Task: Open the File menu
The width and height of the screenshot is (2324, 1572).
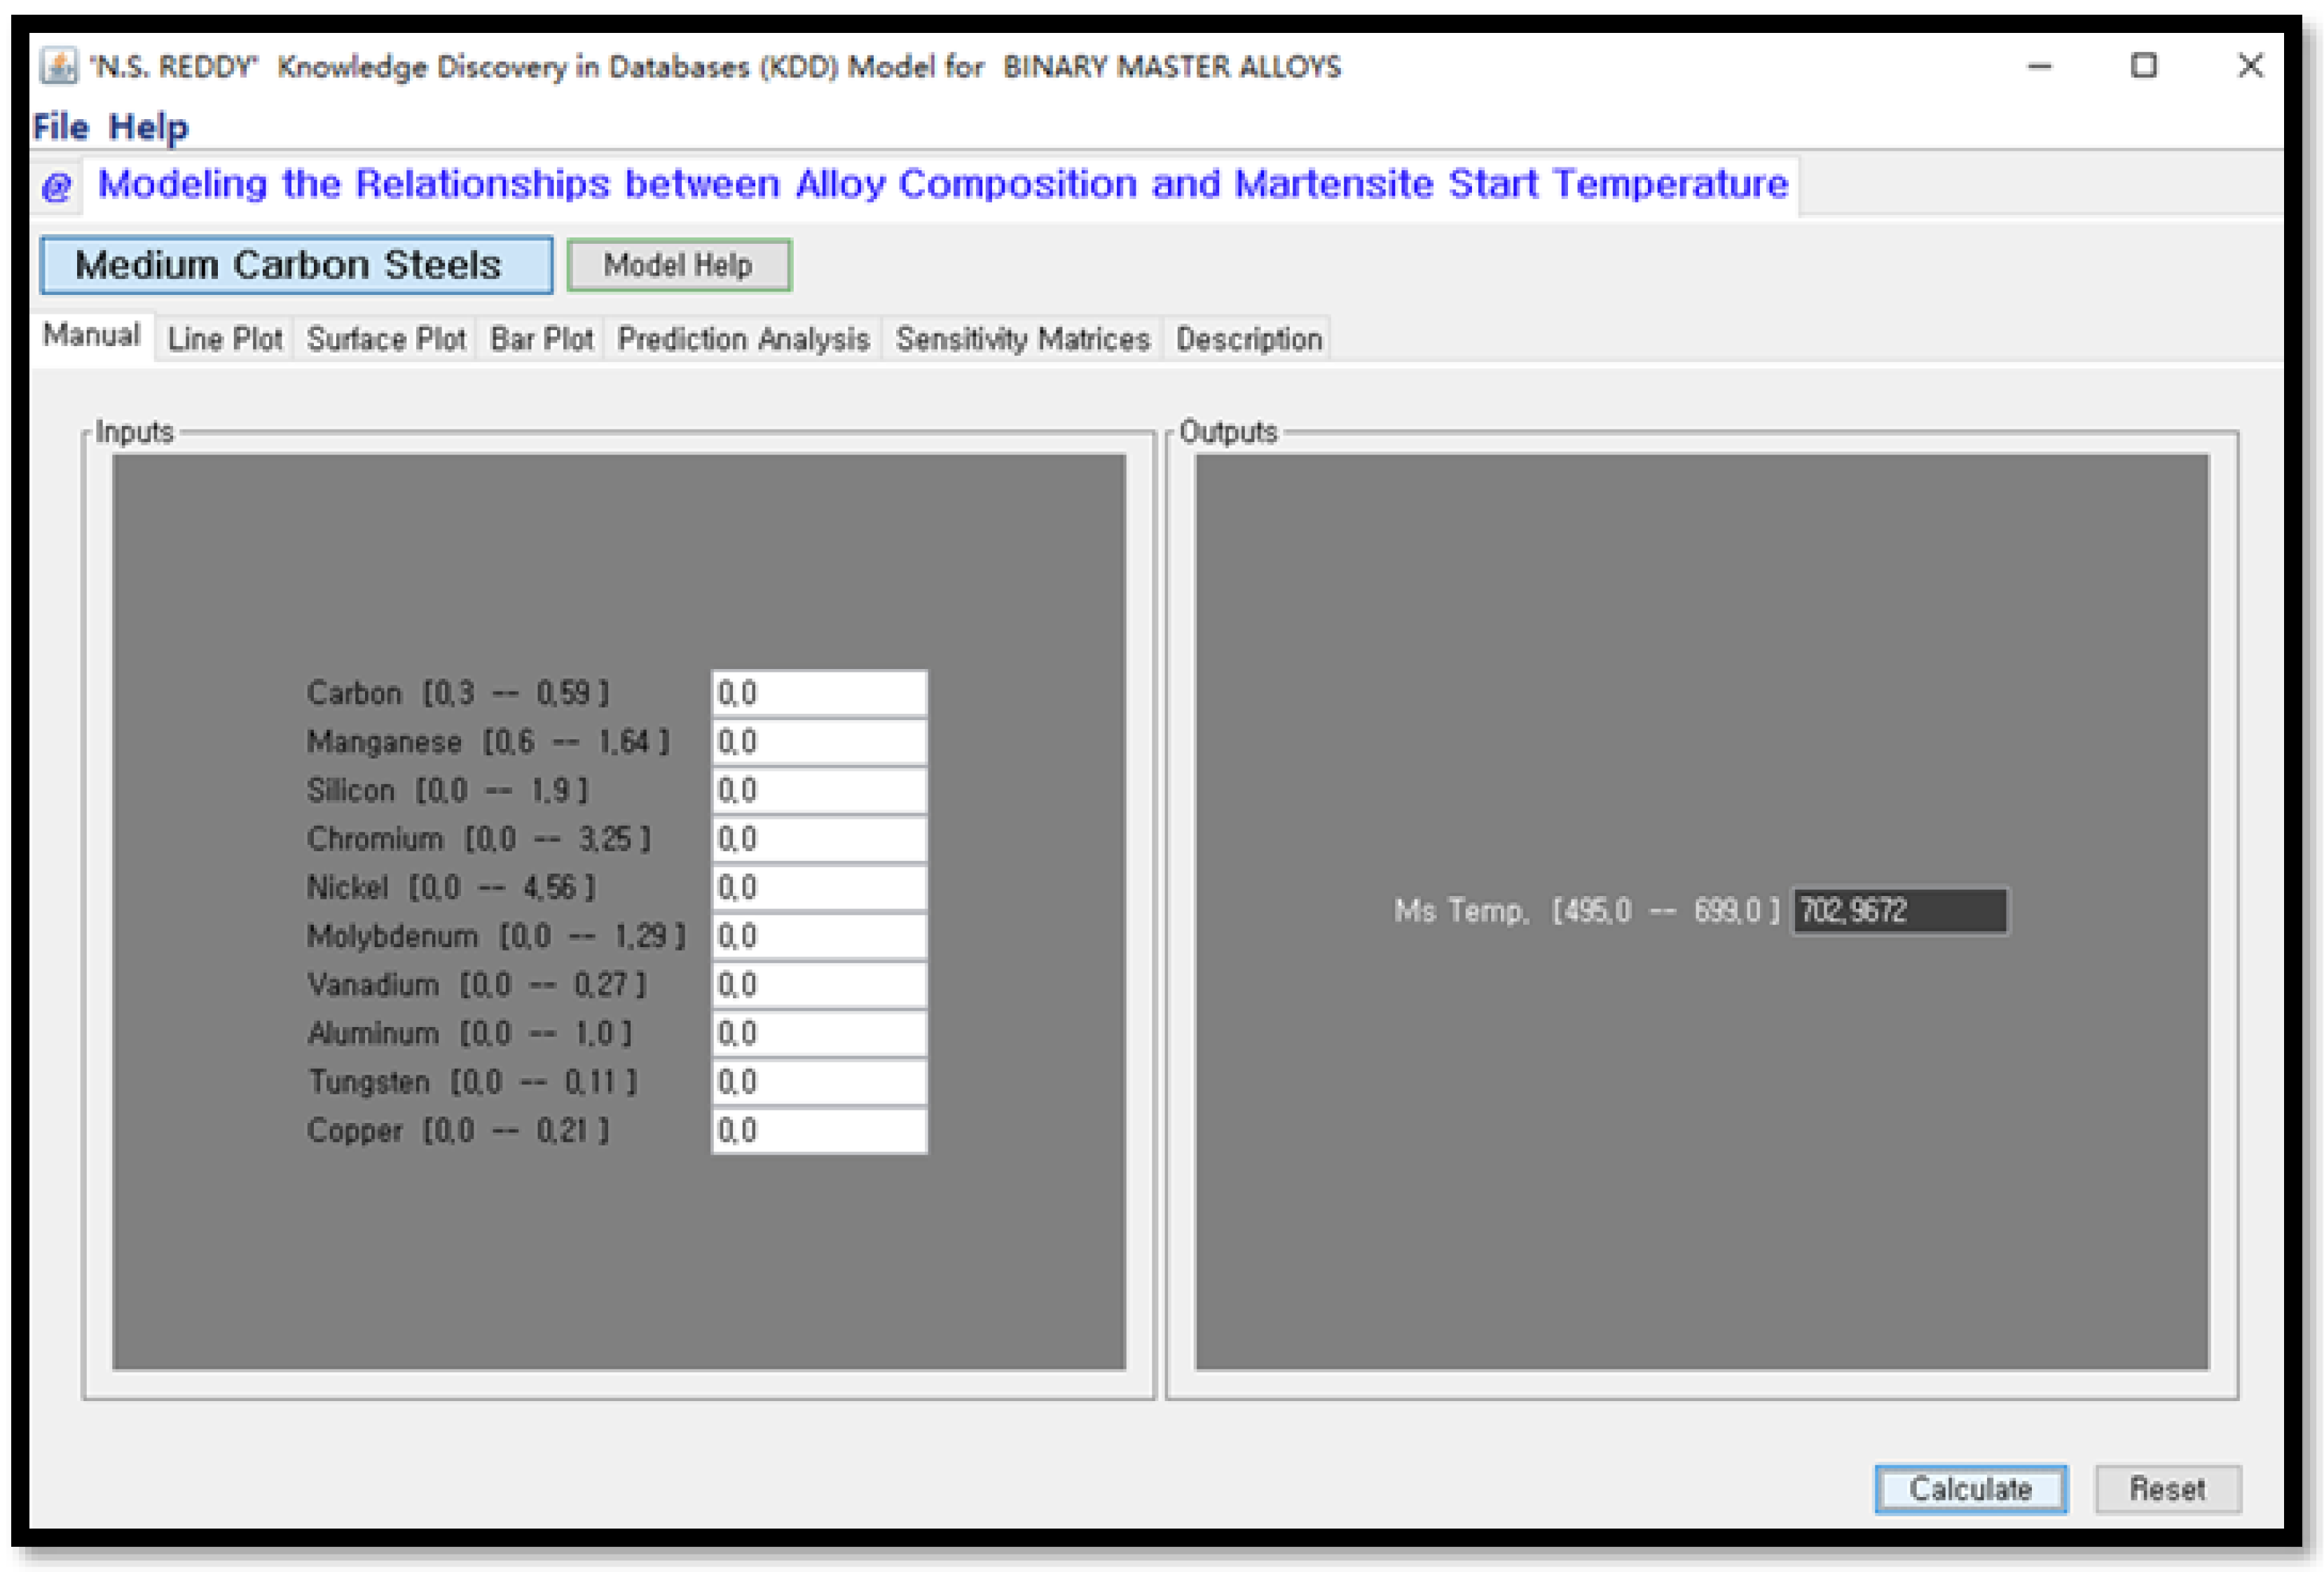Action: [x=60, y=127]
